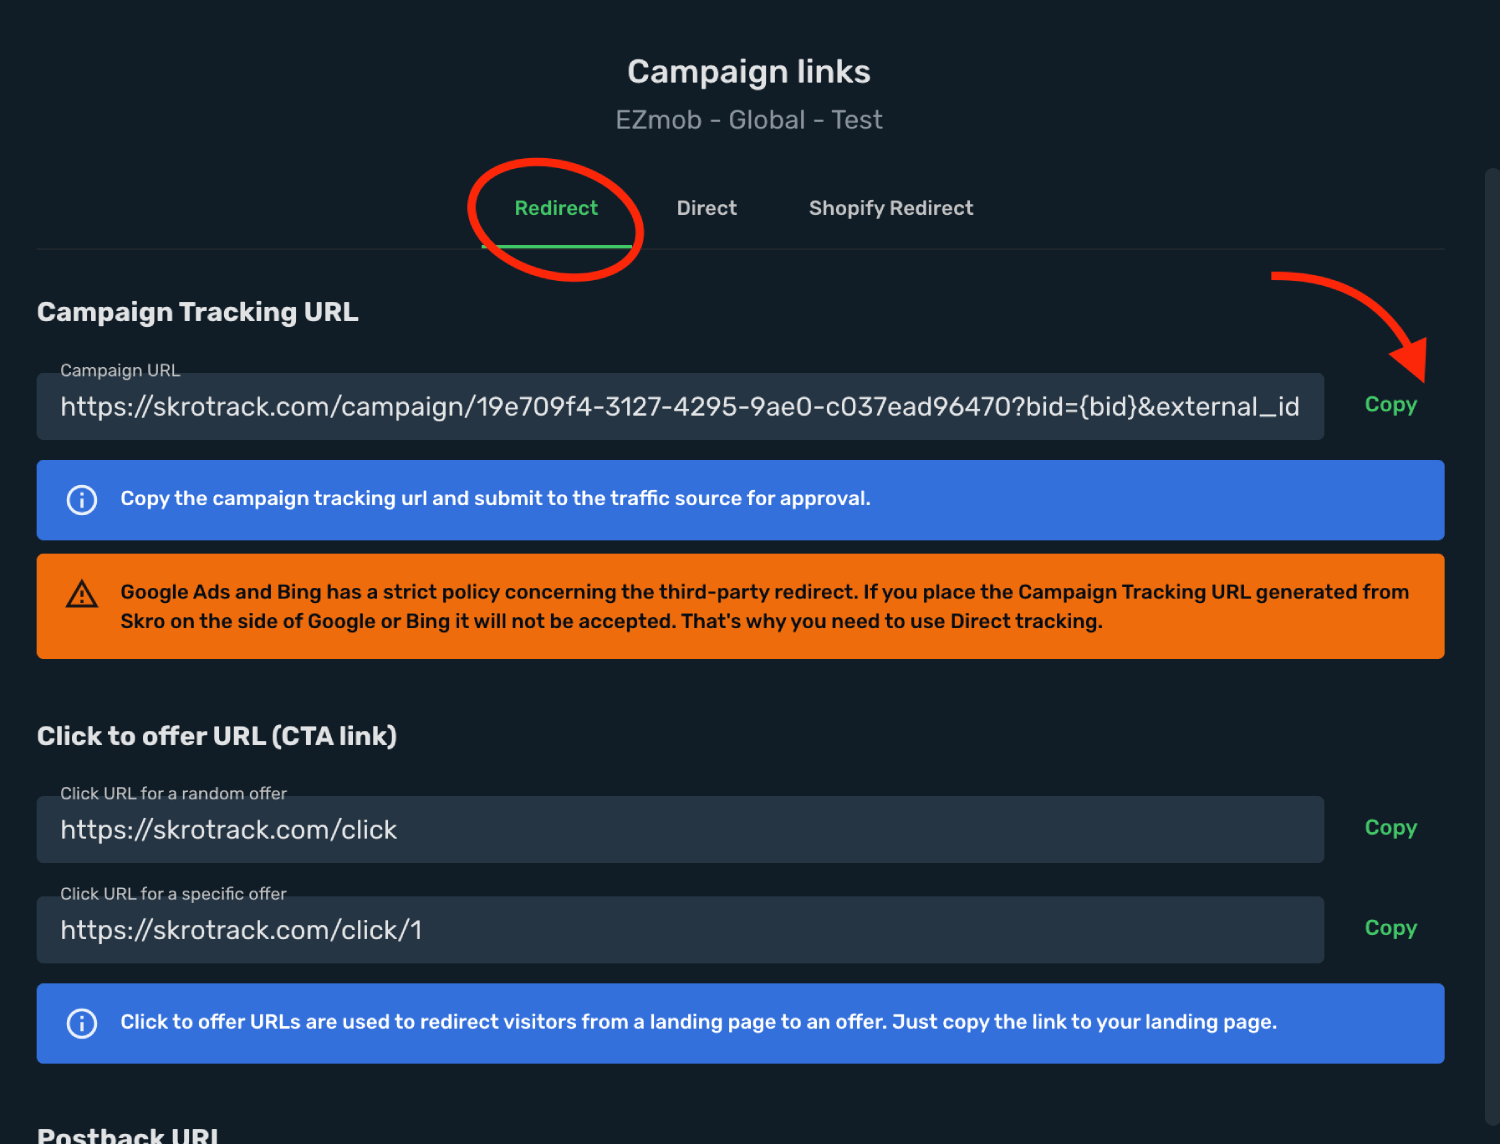The width and height of the screenshot is (1500, 1144).
Task: Select the Click URL for a specific offer field
Action: tap(680, 930)
